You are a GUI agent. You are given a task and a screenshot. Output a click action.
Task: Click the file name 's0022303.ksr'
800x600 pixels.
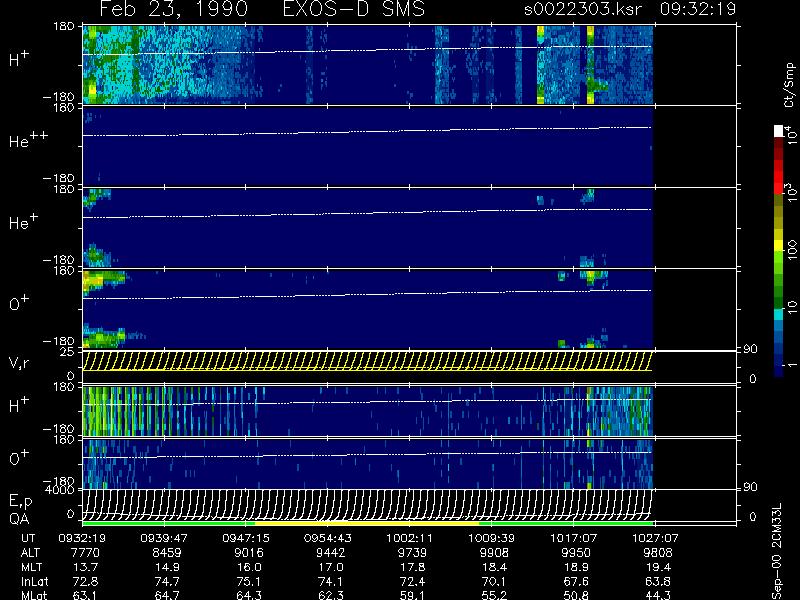pos(582,9)
